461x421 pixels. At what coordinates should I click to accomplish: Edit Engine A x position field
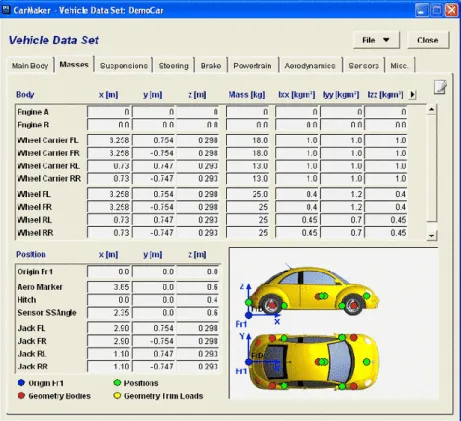[109, 112]
